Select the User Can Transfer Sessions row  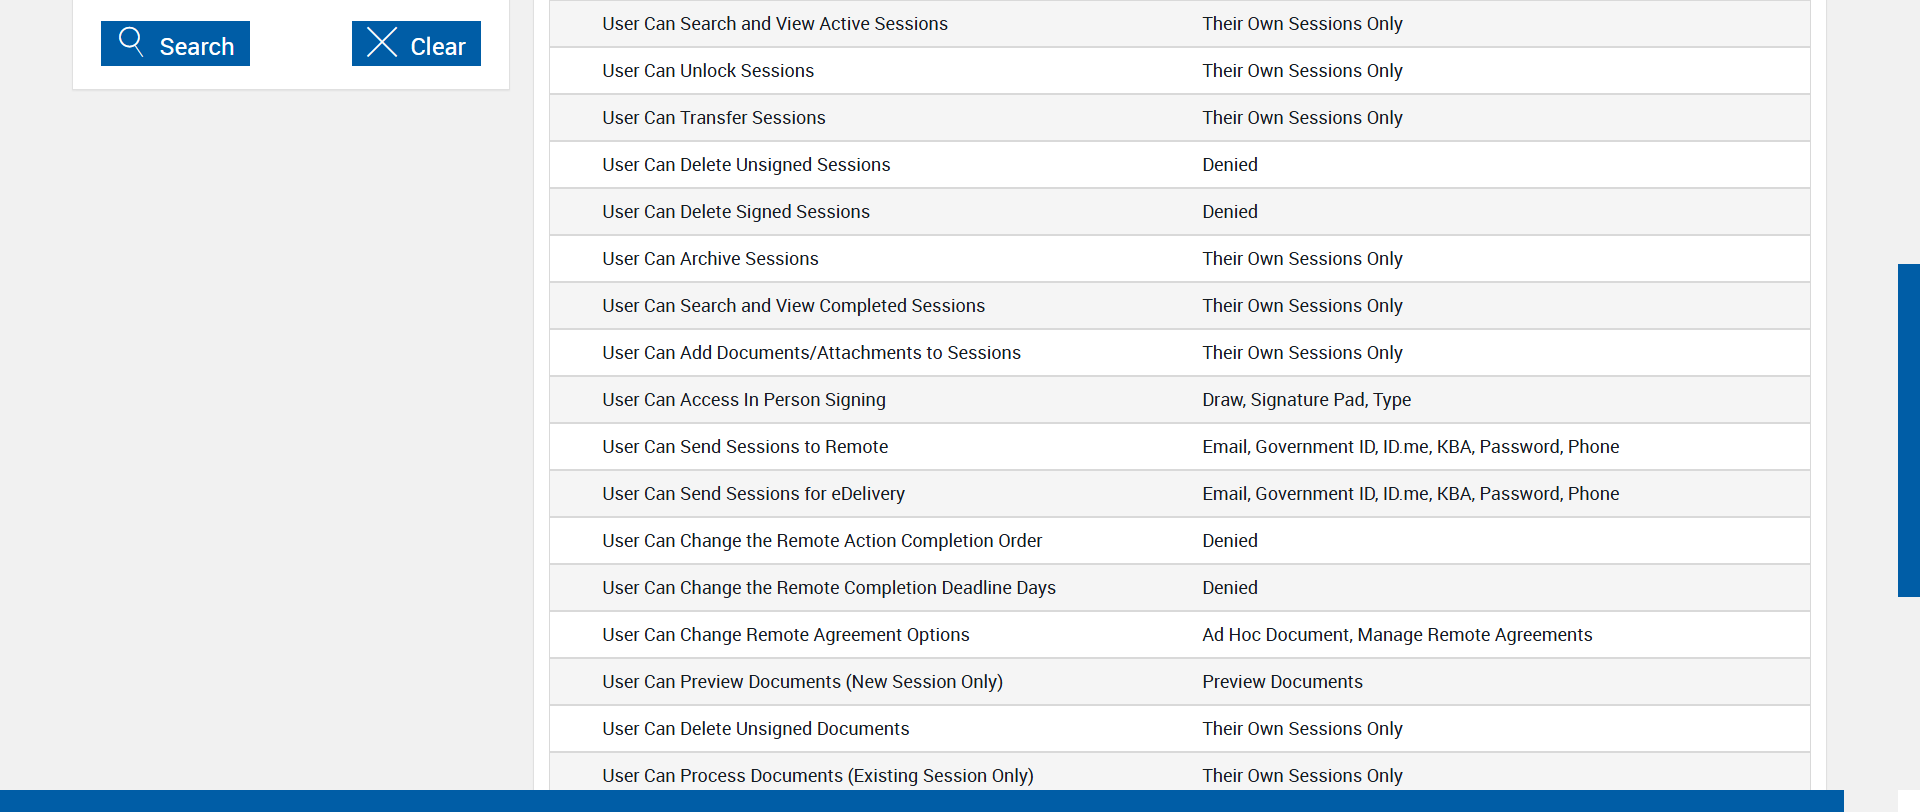point(714,118)
